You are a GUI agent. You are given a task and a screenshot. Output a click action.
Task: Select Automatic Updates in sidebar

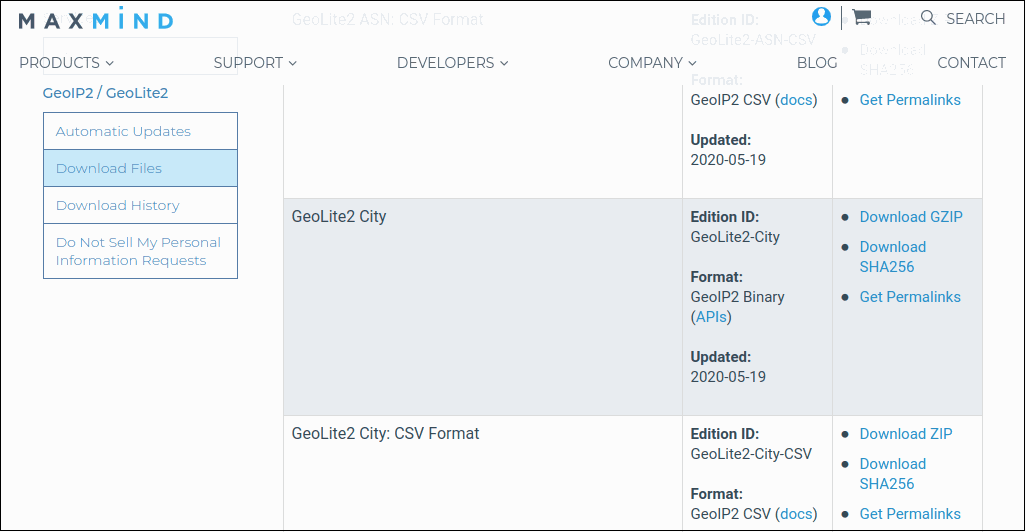click(x=141, y=131)
